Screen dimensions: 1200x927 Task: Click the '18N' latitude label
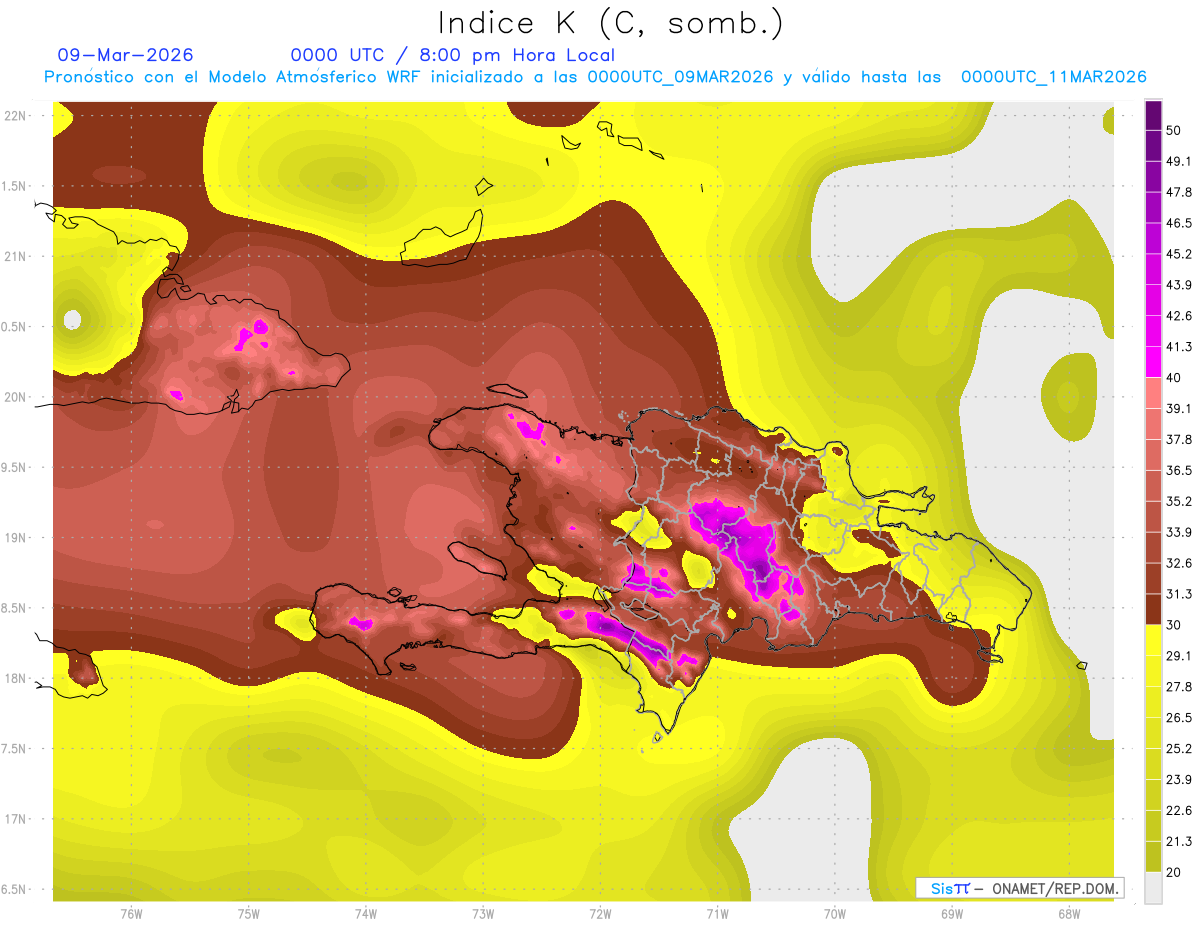(x=17, y=678)
